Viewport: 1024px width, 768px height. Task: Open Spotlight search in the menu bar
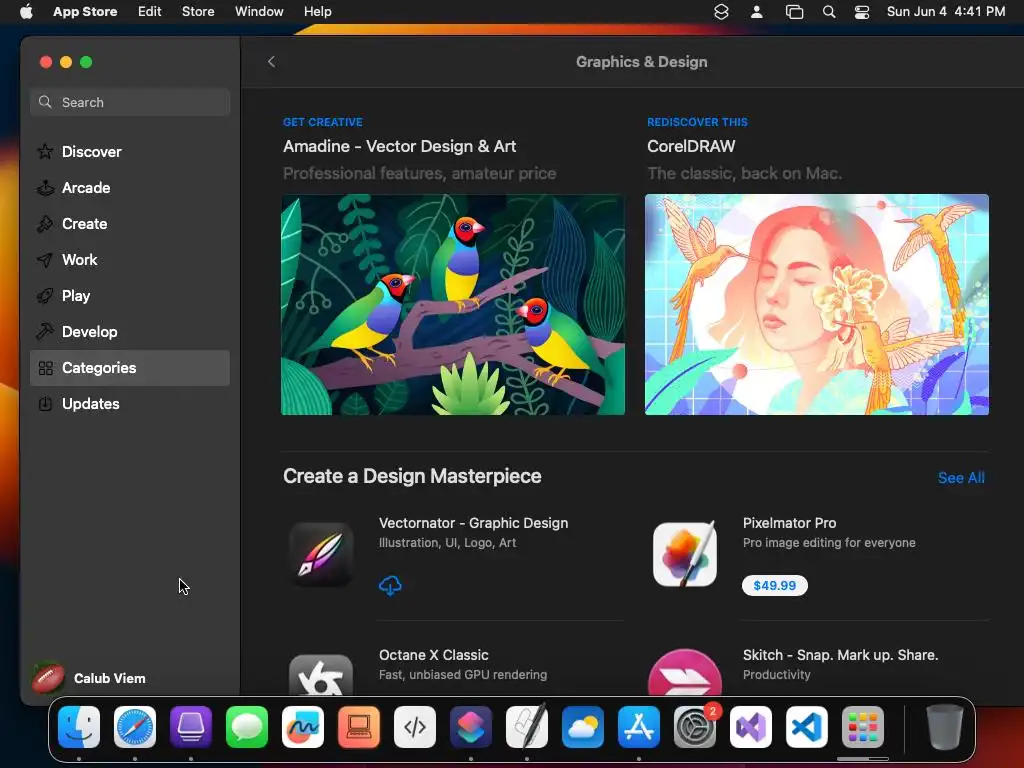coord(829,12)
